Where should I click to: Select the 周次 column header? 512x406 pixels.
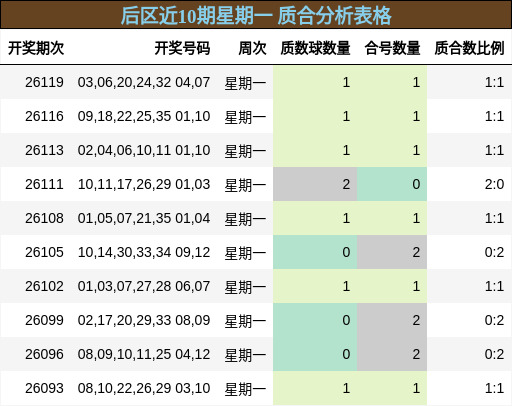click(252, 48)
